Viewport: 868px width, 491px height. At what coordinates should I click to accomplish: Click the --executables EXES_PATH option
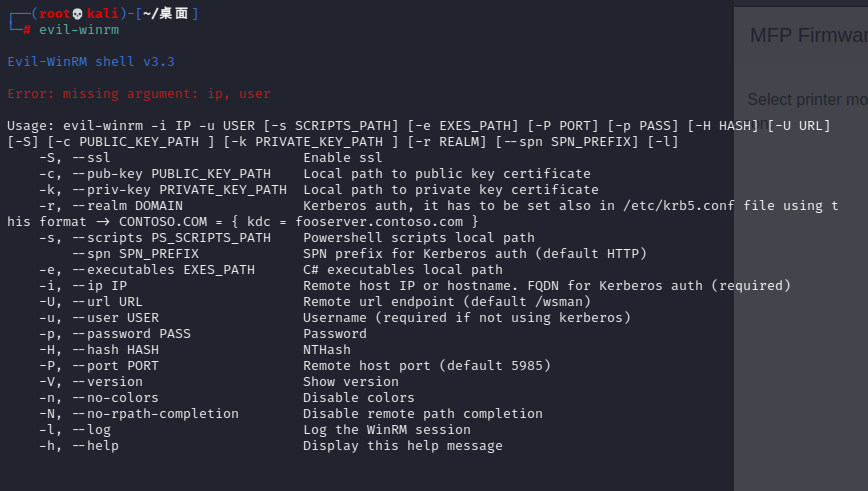coord(147,270)
